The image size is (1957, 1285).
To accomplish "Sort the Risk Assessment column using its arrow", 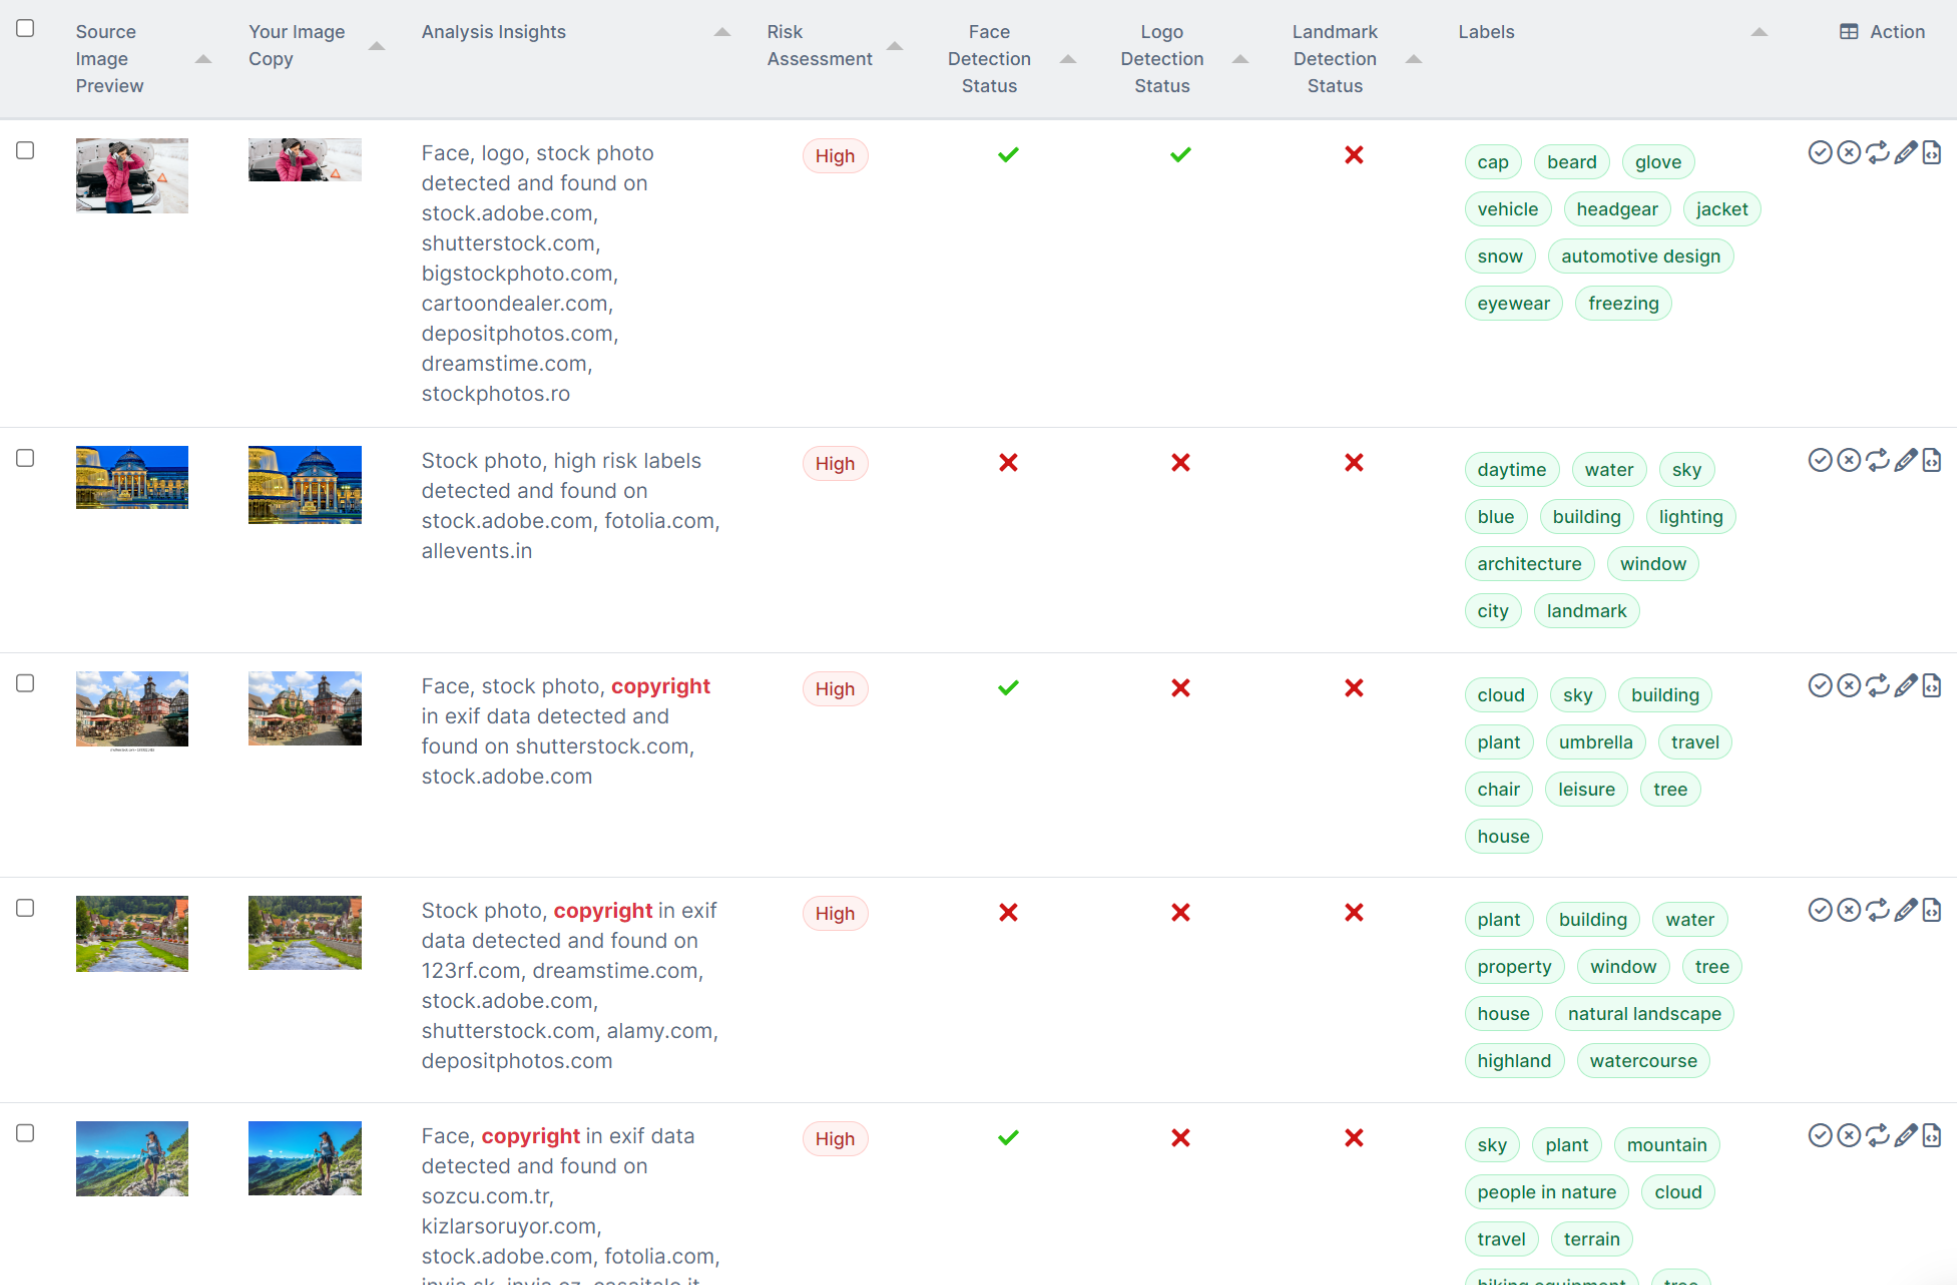I will coord(896,45).
